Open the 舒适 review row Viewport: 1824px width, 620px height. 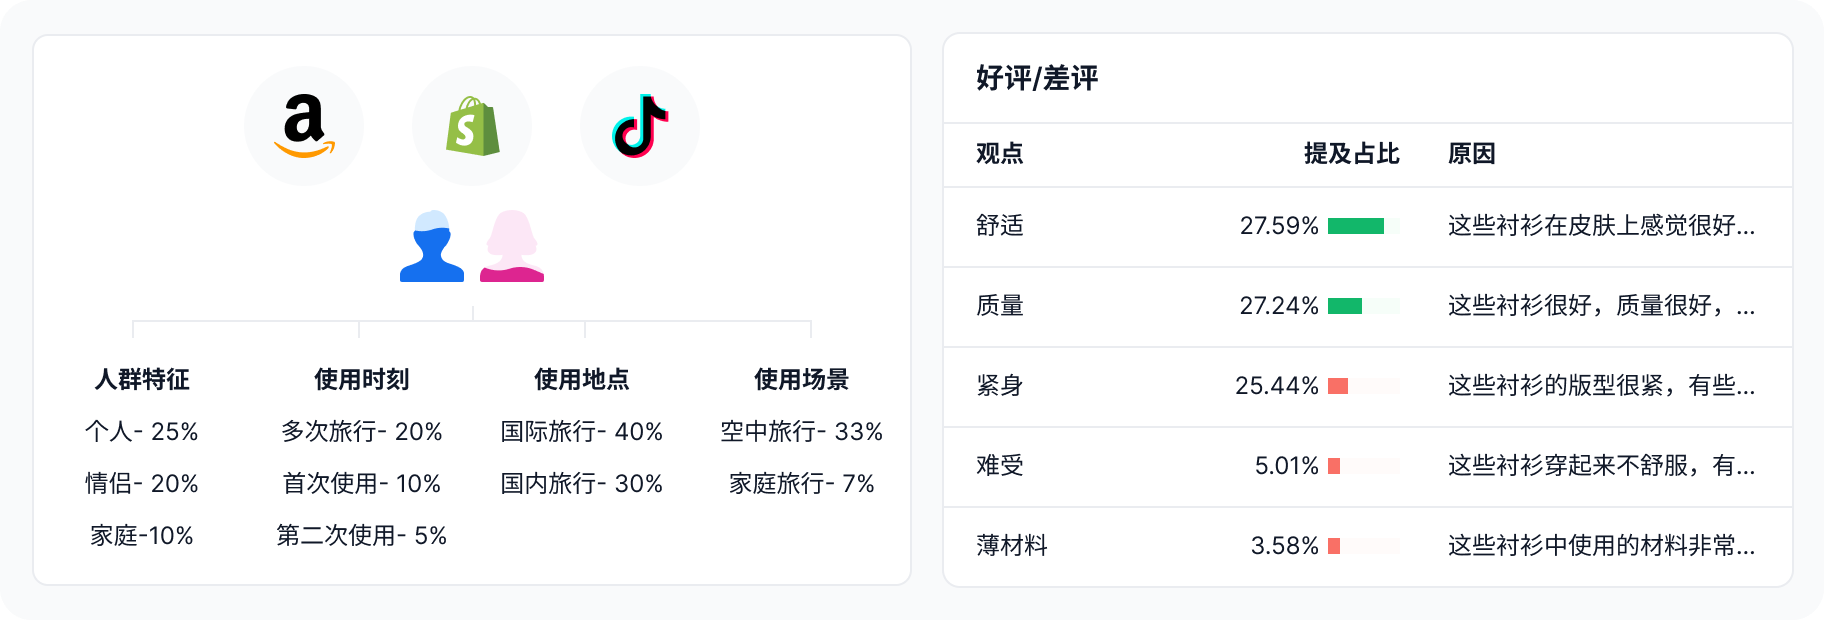[1368, 227]
